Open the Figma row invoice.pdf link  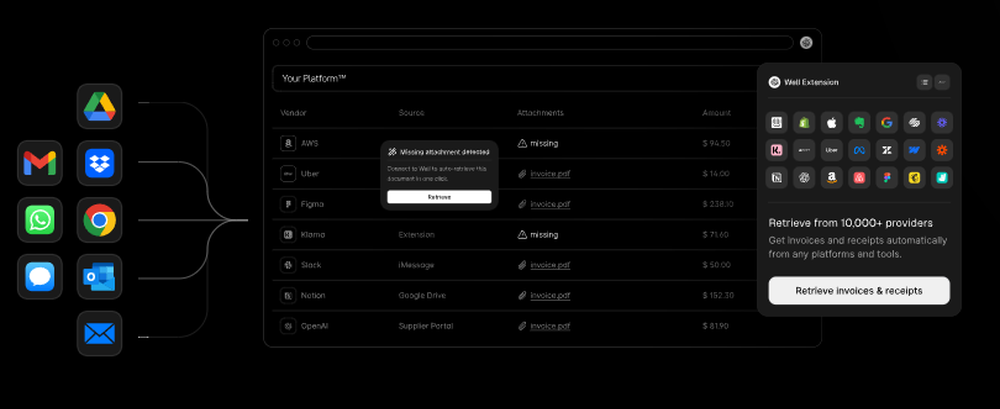click(550, 204)
